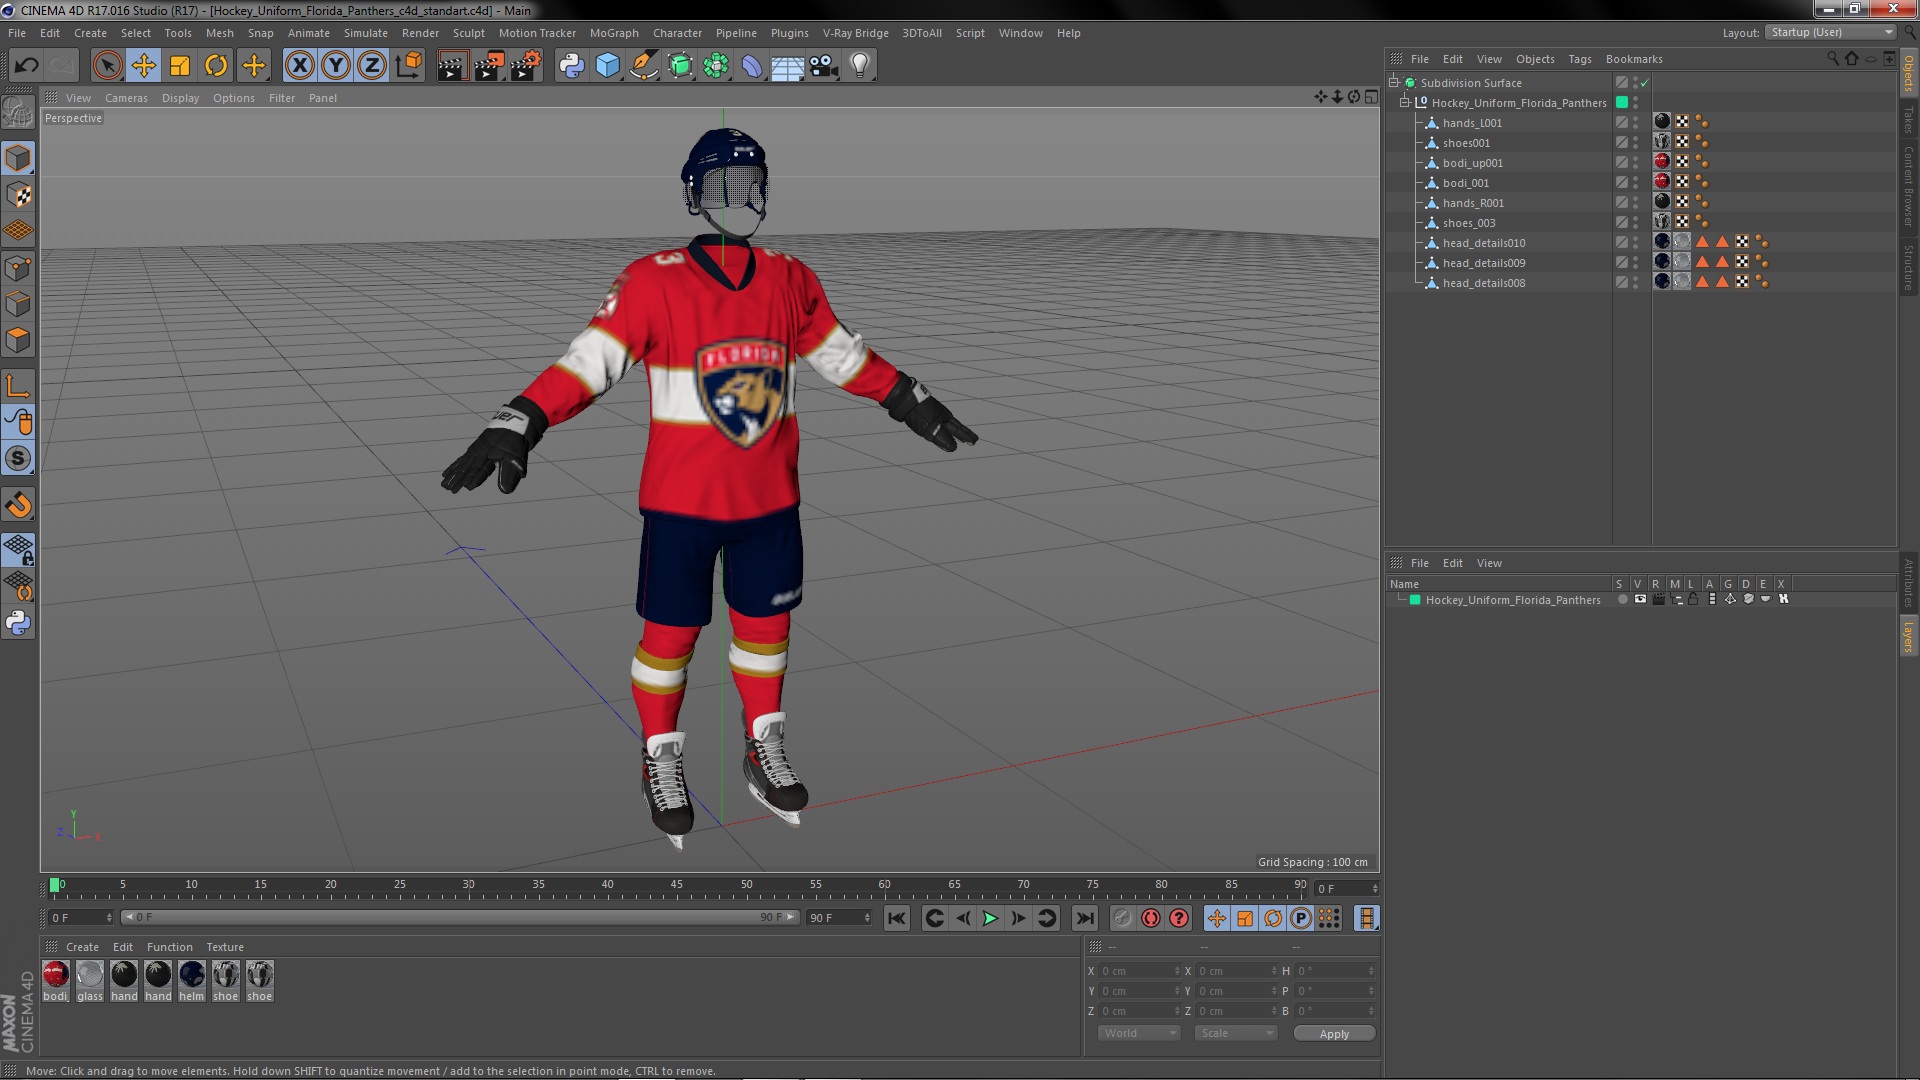Open the Spline pen tool
This screenshot has height=1080, width=1920.
[x=644, y=66]
